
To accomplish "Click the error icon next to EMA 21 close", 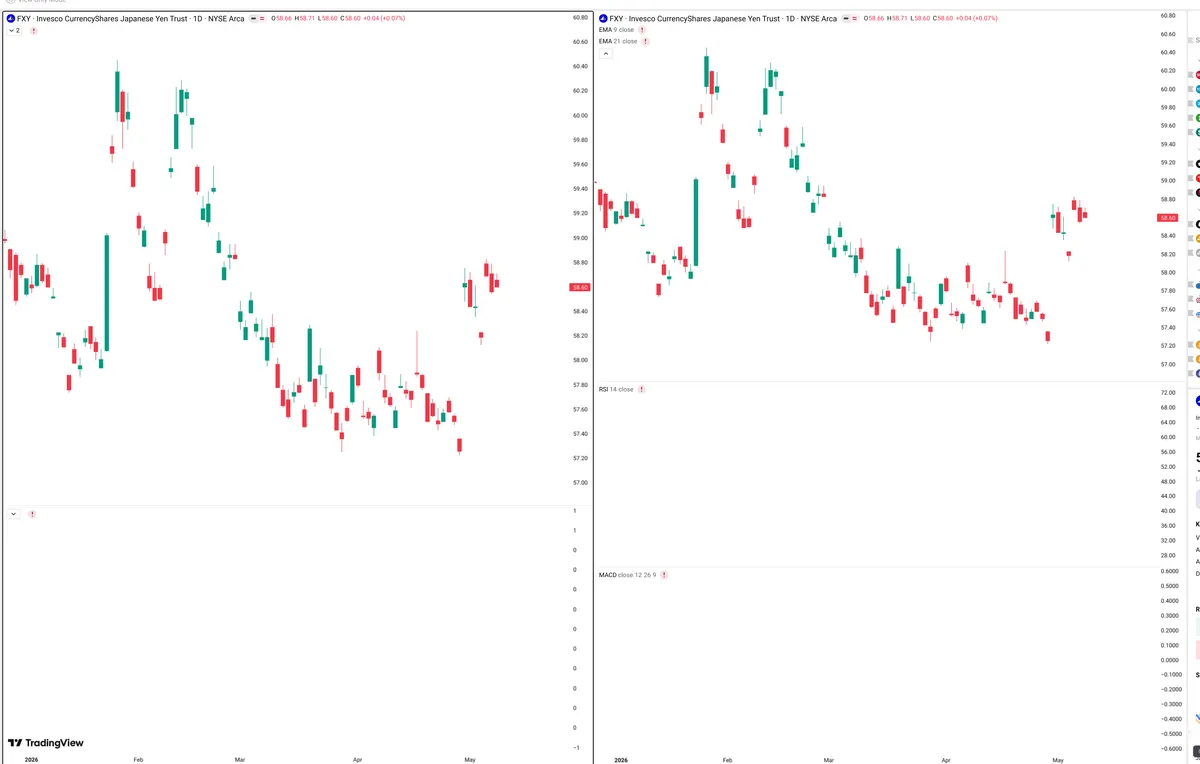I will (646, 41).
